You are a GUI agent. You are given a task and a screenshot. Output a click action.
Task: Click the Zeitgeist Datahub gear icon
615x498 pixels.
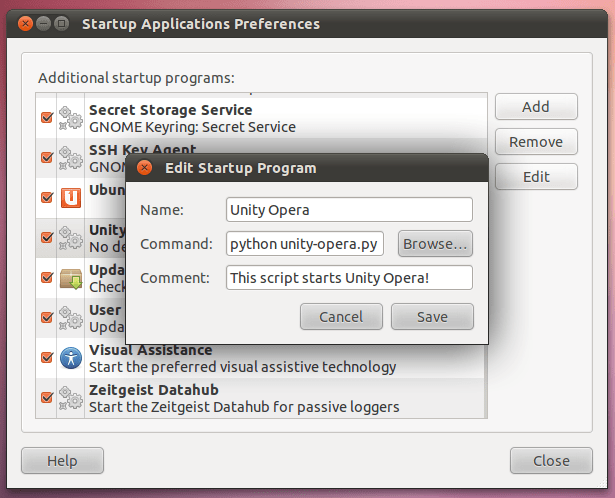[x=70, y=397]
